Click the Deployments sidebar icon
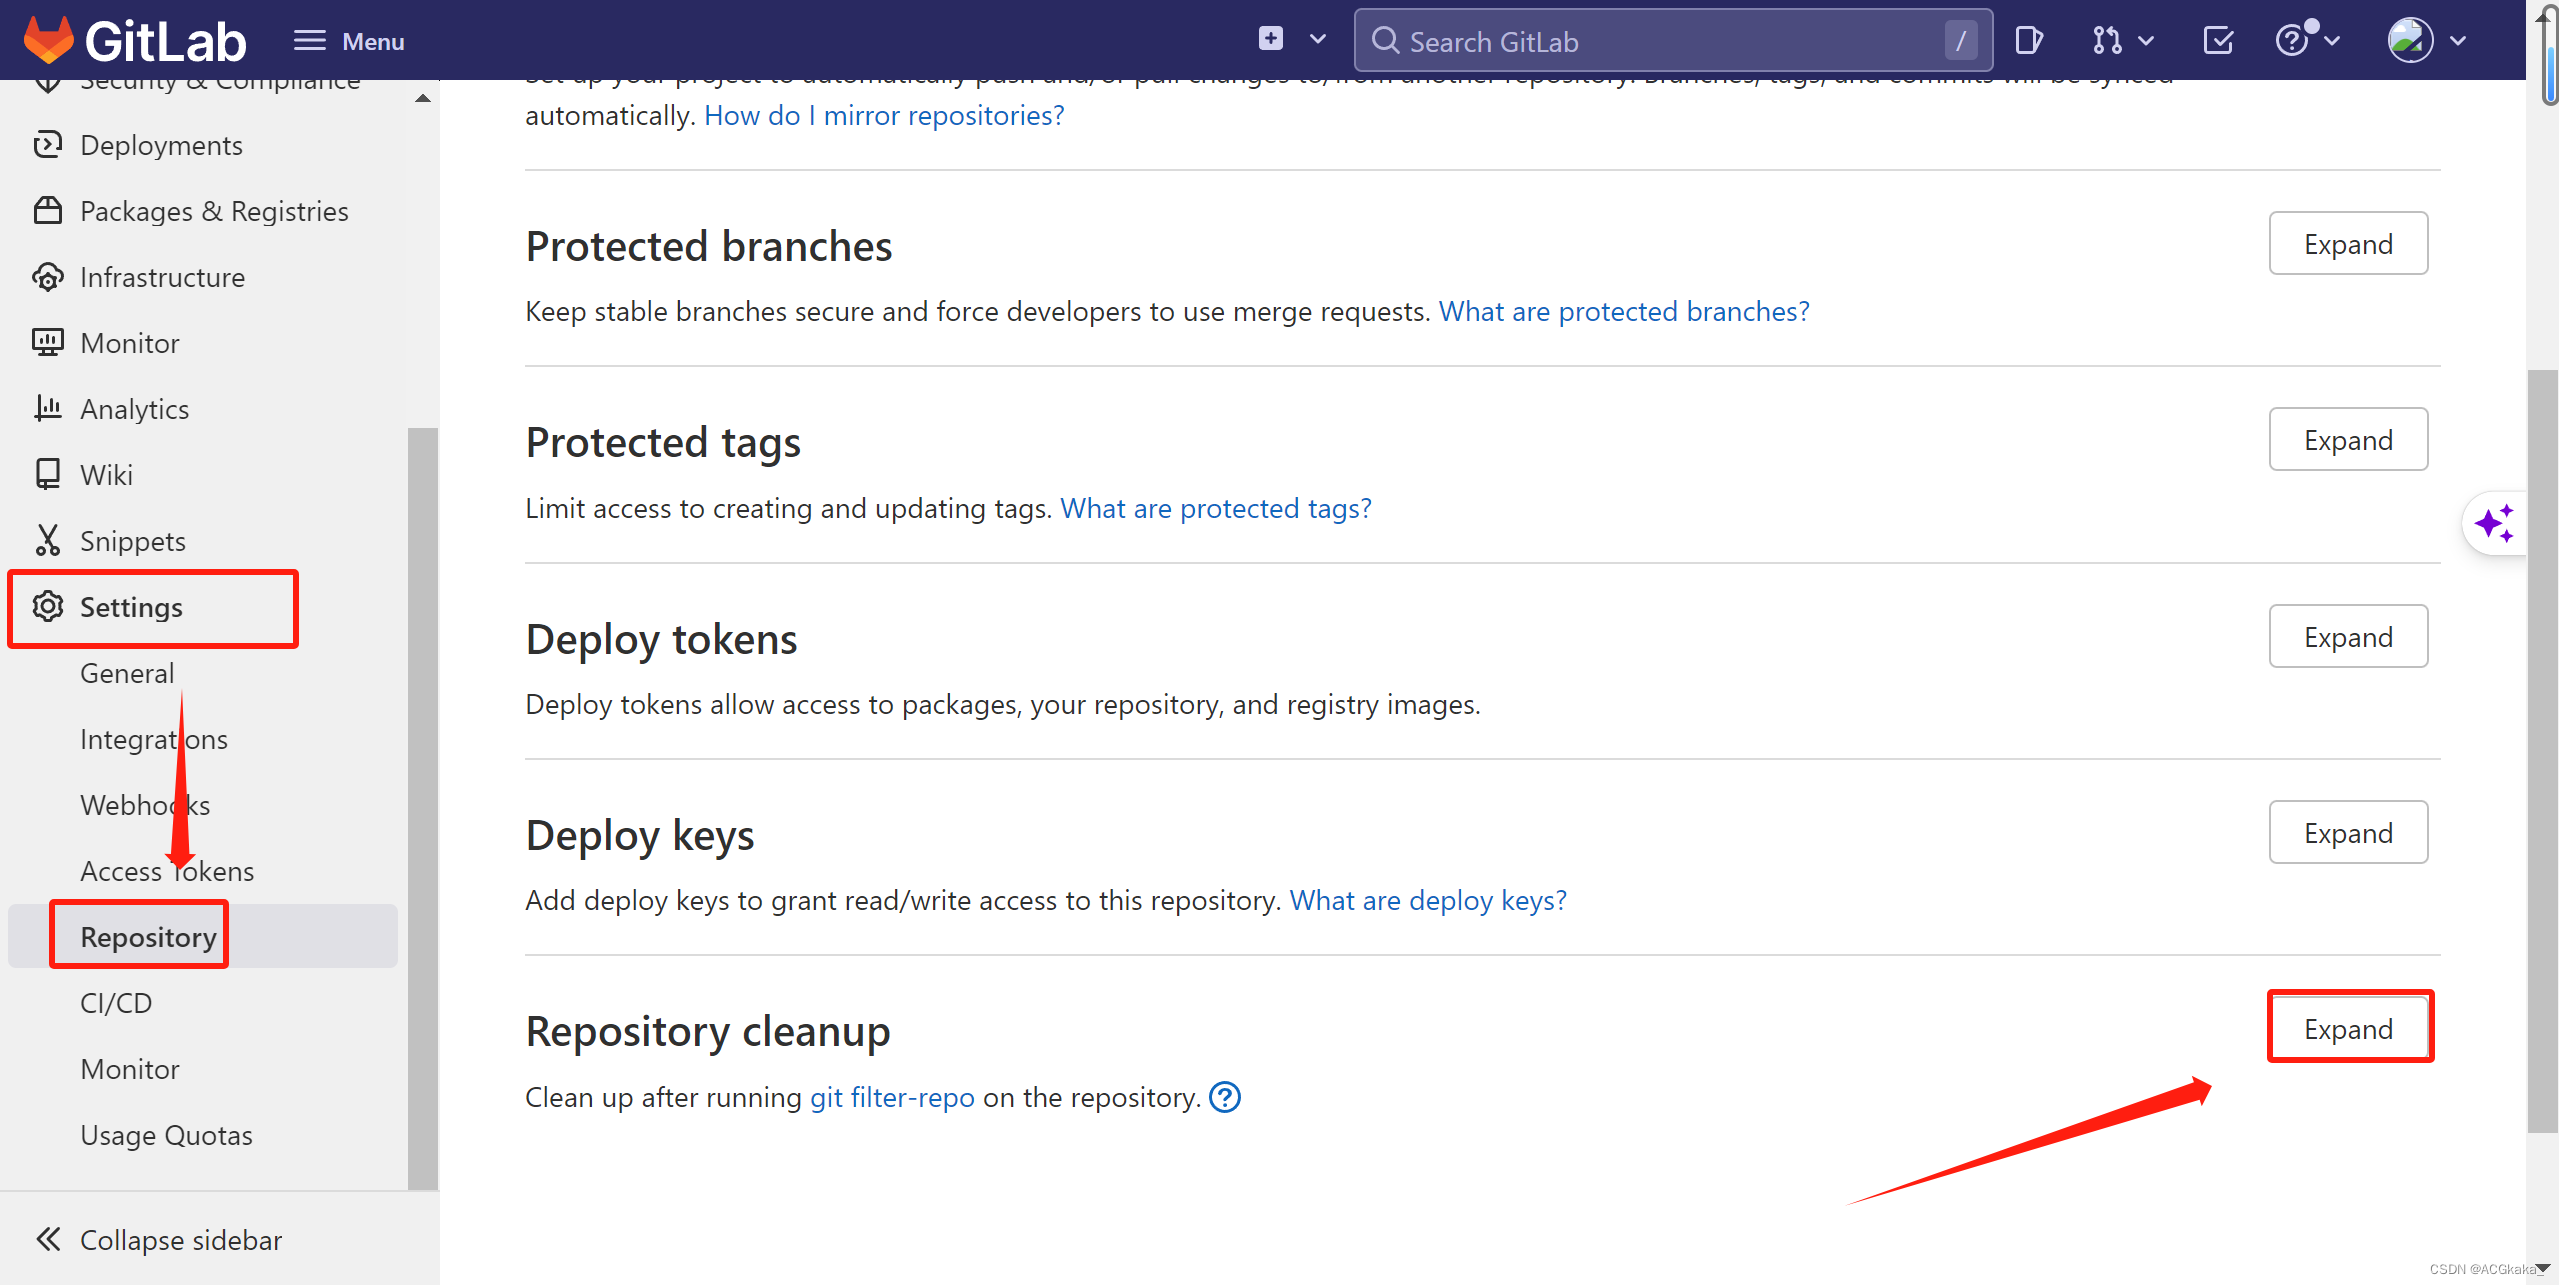Screen dimensions: 2559x1285 coord(47,145)
